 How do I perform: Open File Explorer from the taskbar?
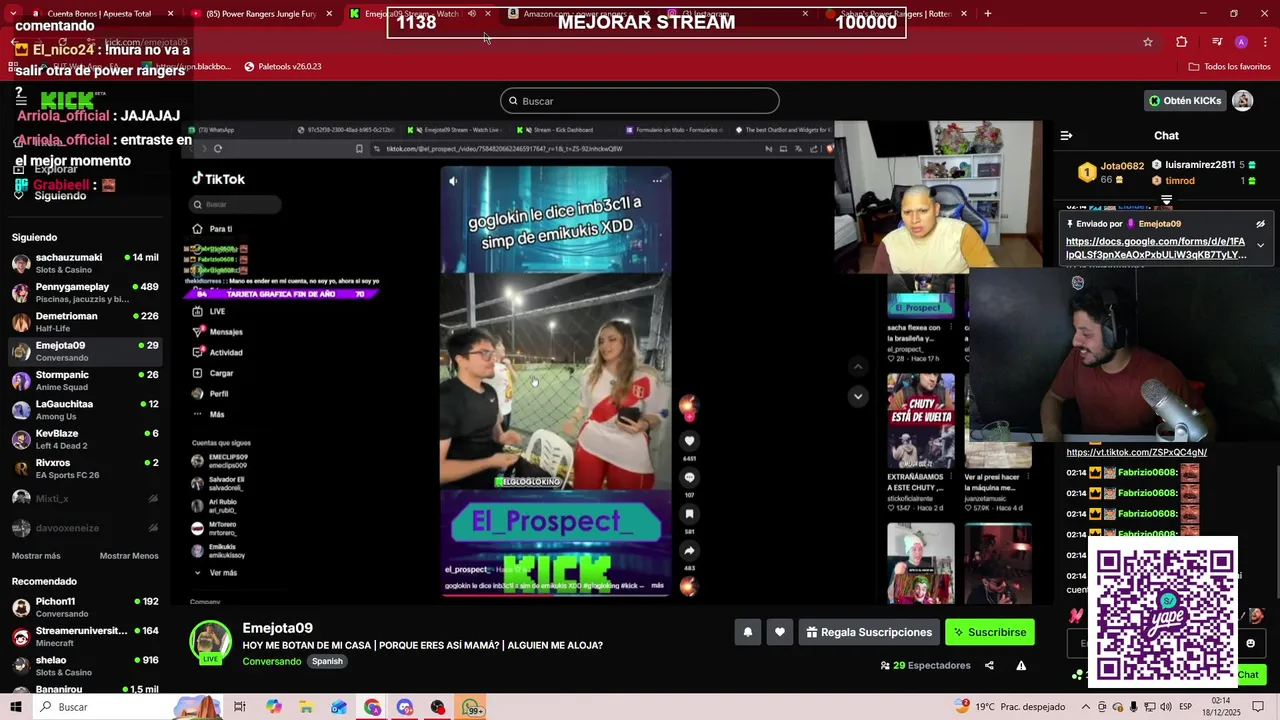click(x=306, y=707)
